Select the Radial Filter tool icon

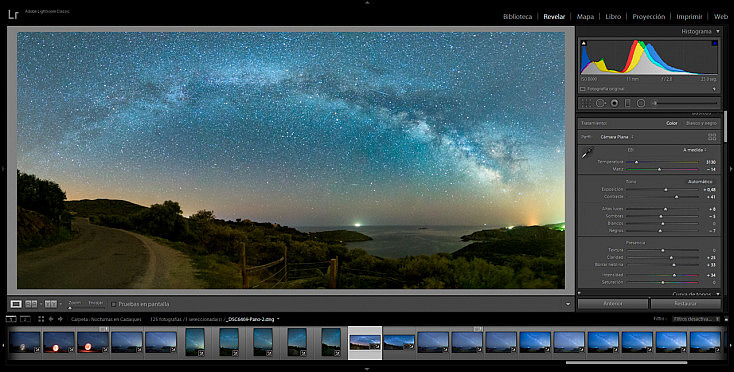(x=641, y=103)
